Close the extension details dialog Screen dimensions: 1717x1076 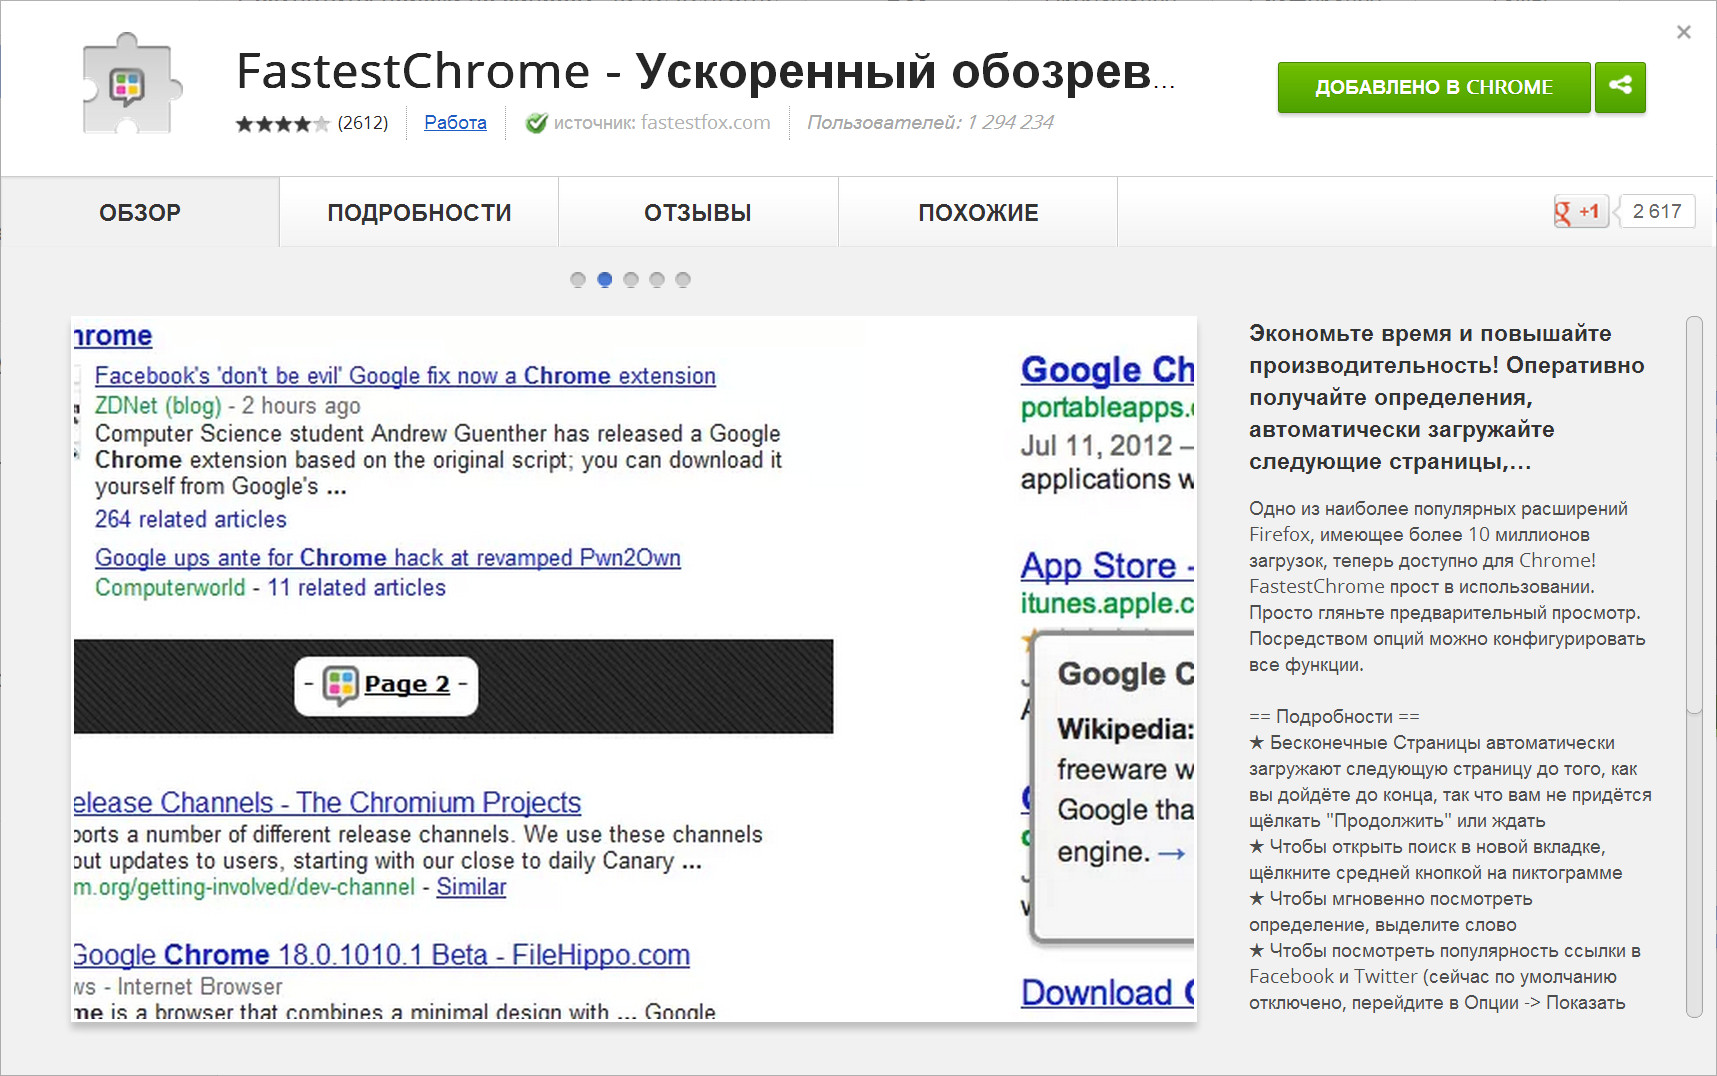click(x=1683, y=33)
